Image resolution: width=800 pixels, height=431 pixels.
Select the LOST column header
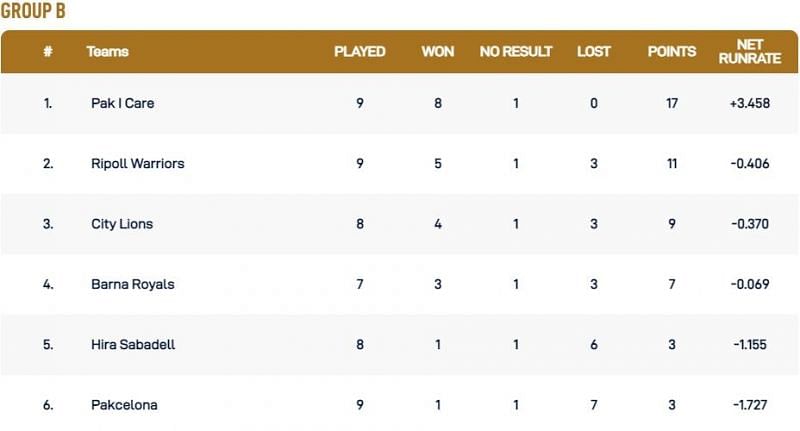pos(594,51)
